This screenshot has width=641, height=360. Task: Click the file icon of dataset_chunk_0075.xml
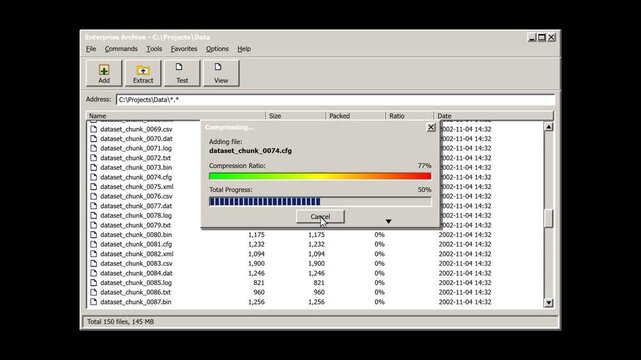[94, 187]
